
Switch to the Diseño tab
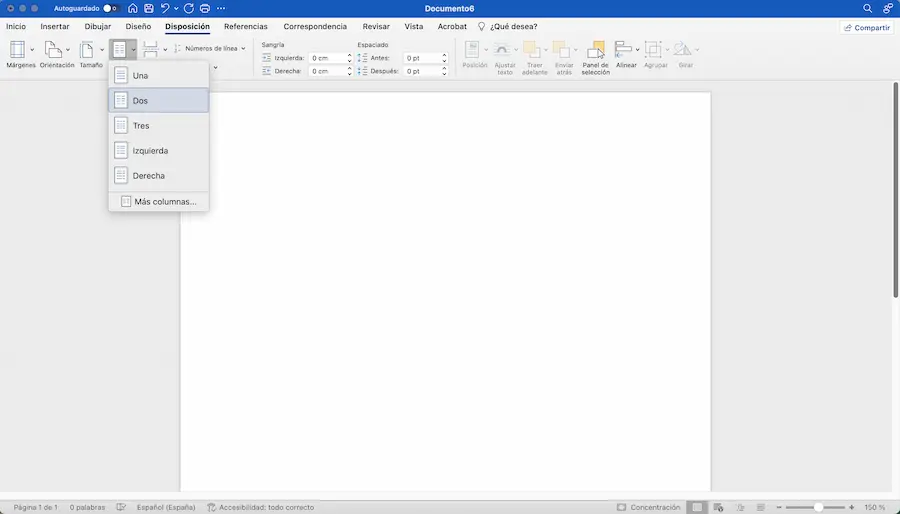pyautogui.click(x=138, y=26)
